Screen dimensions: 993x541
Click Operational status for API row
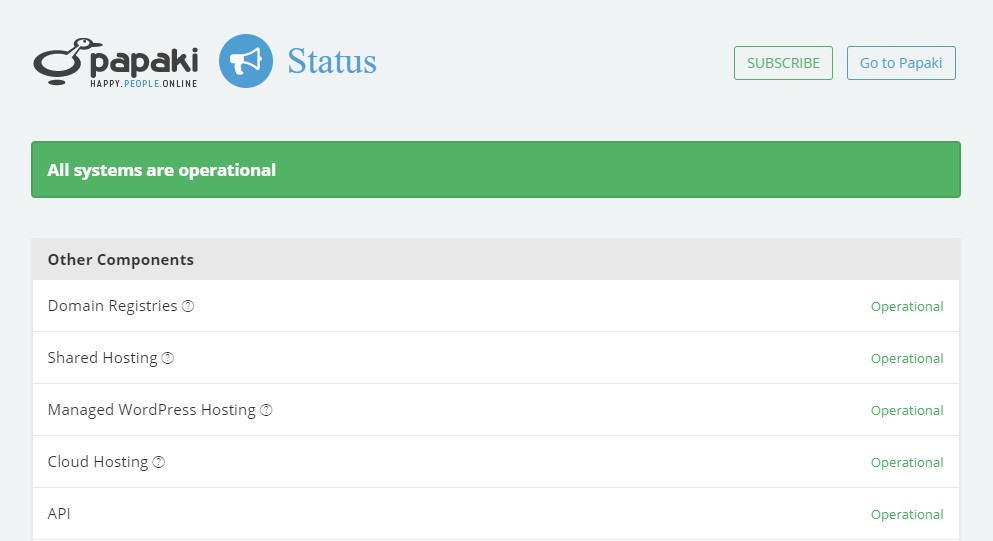[x=907, y=514]
